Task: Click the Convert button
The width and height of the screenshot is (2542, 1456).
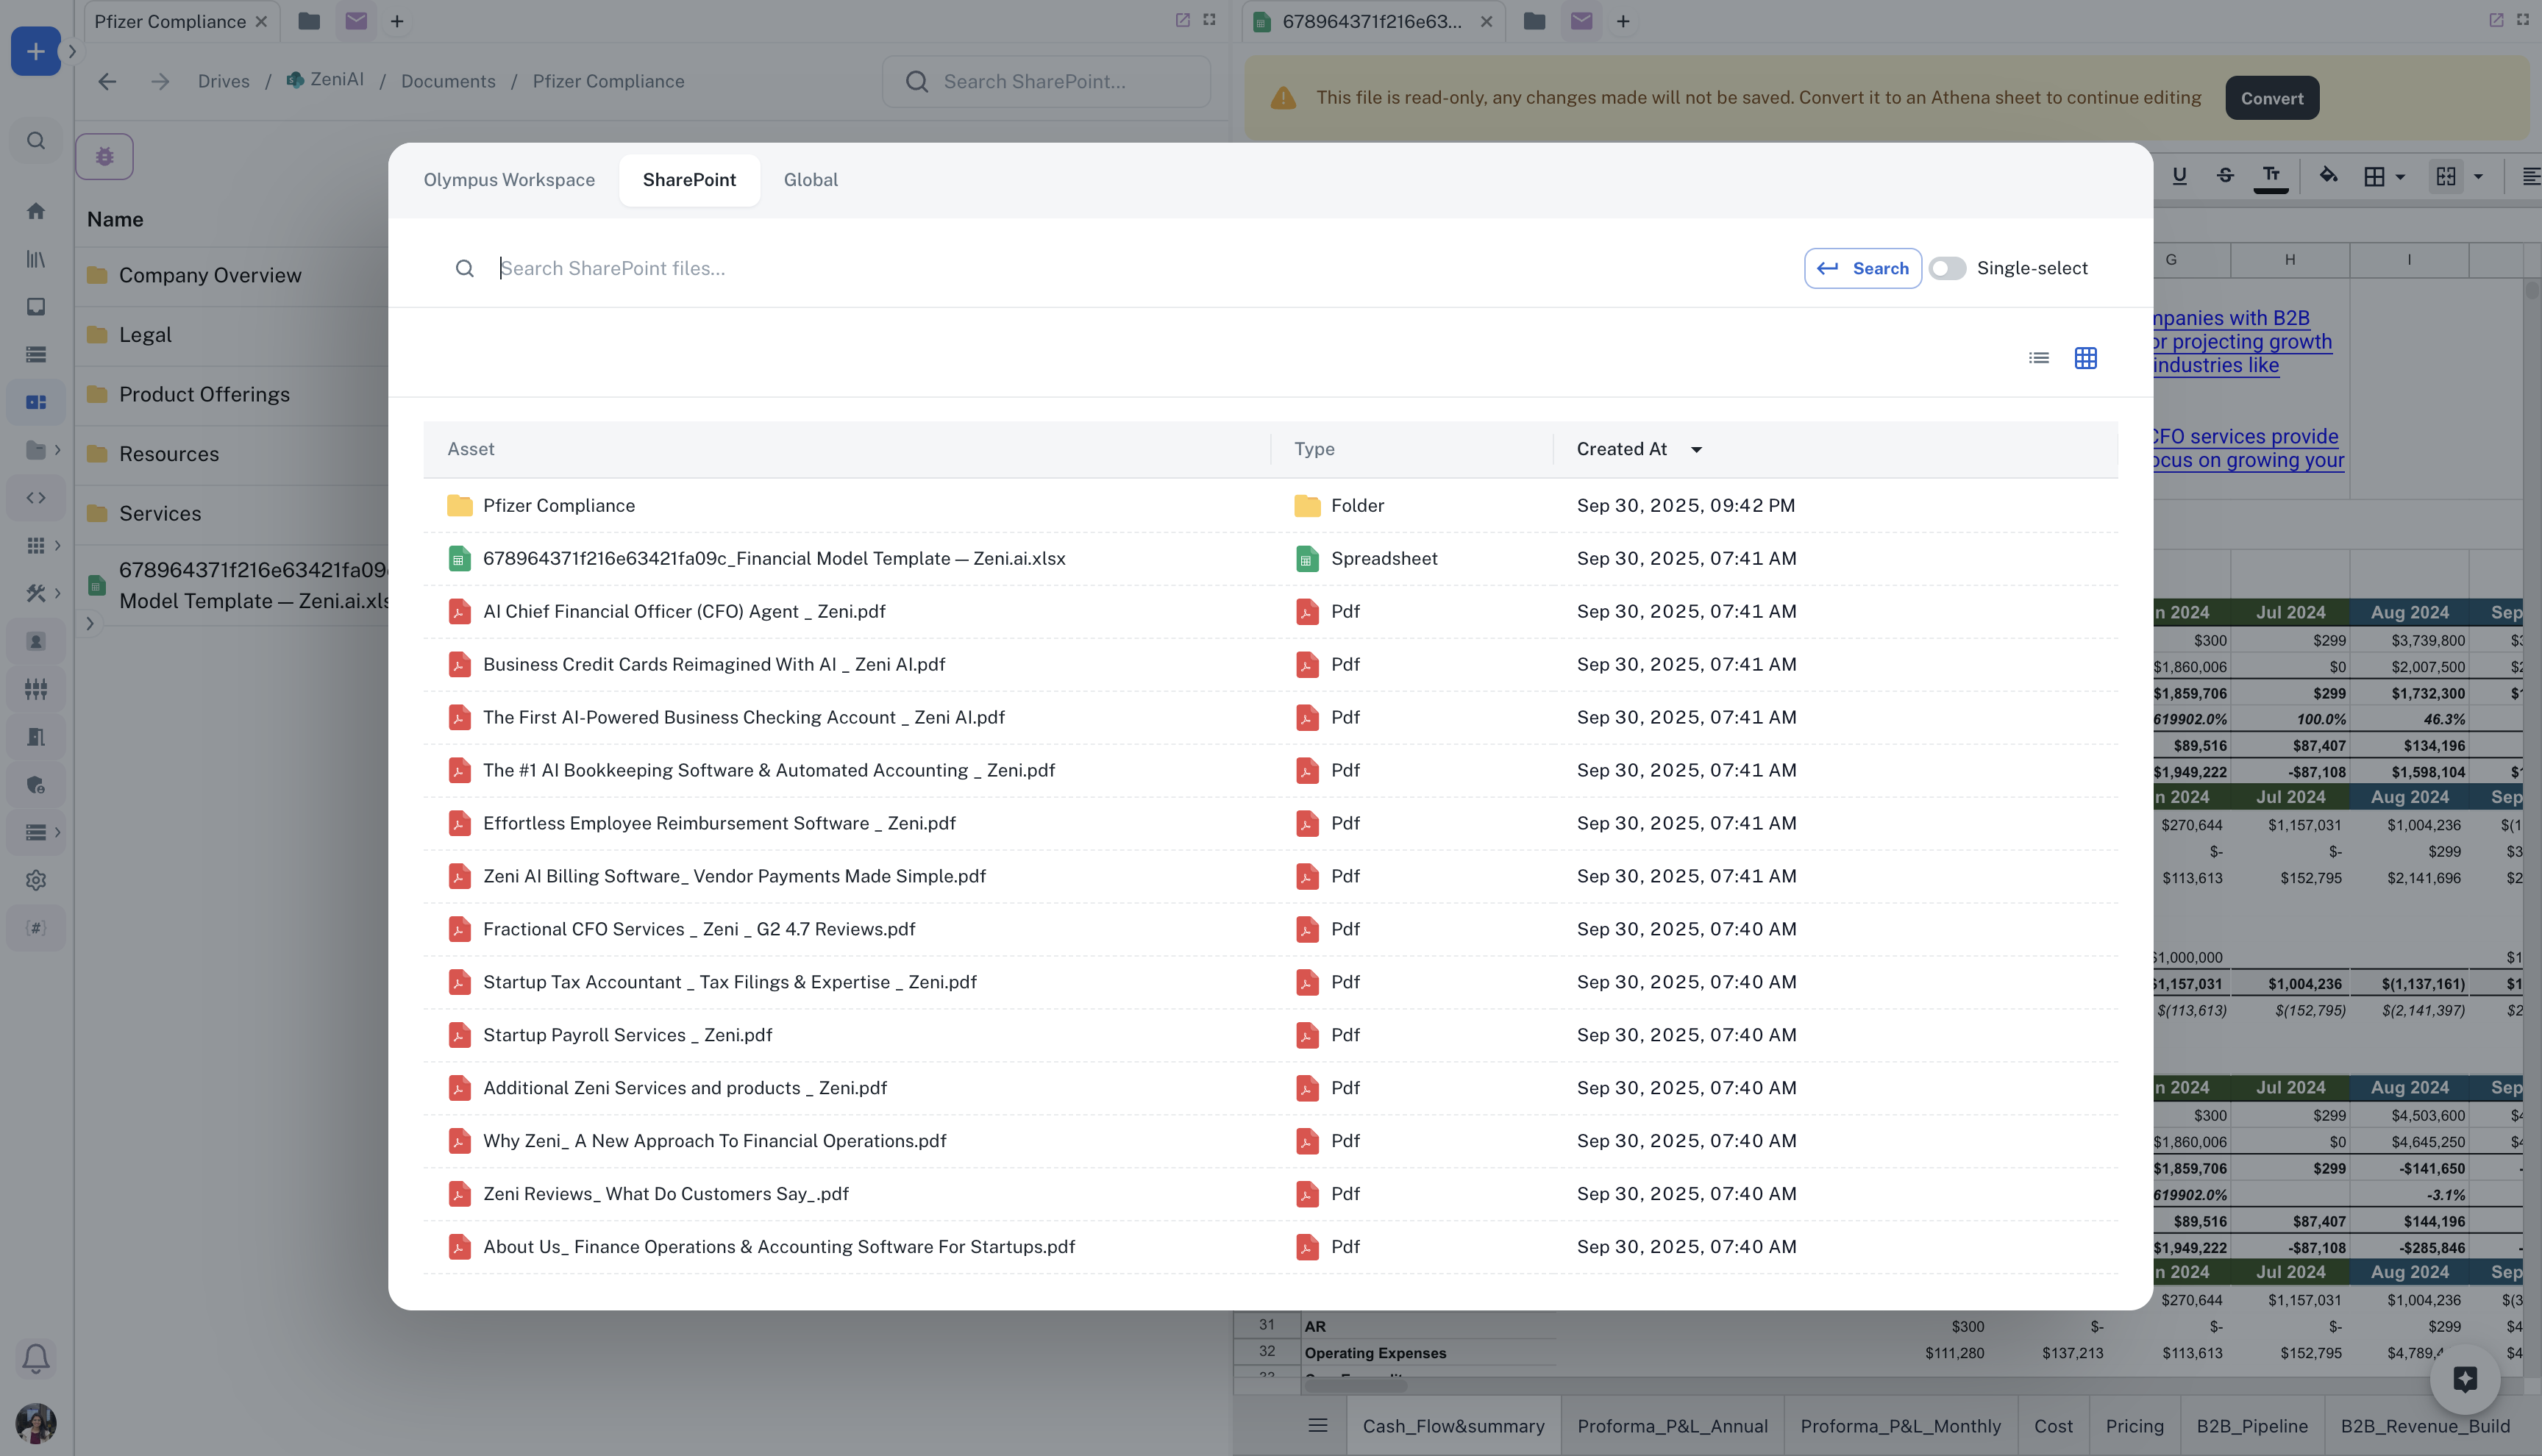Action: [2271, 98]
